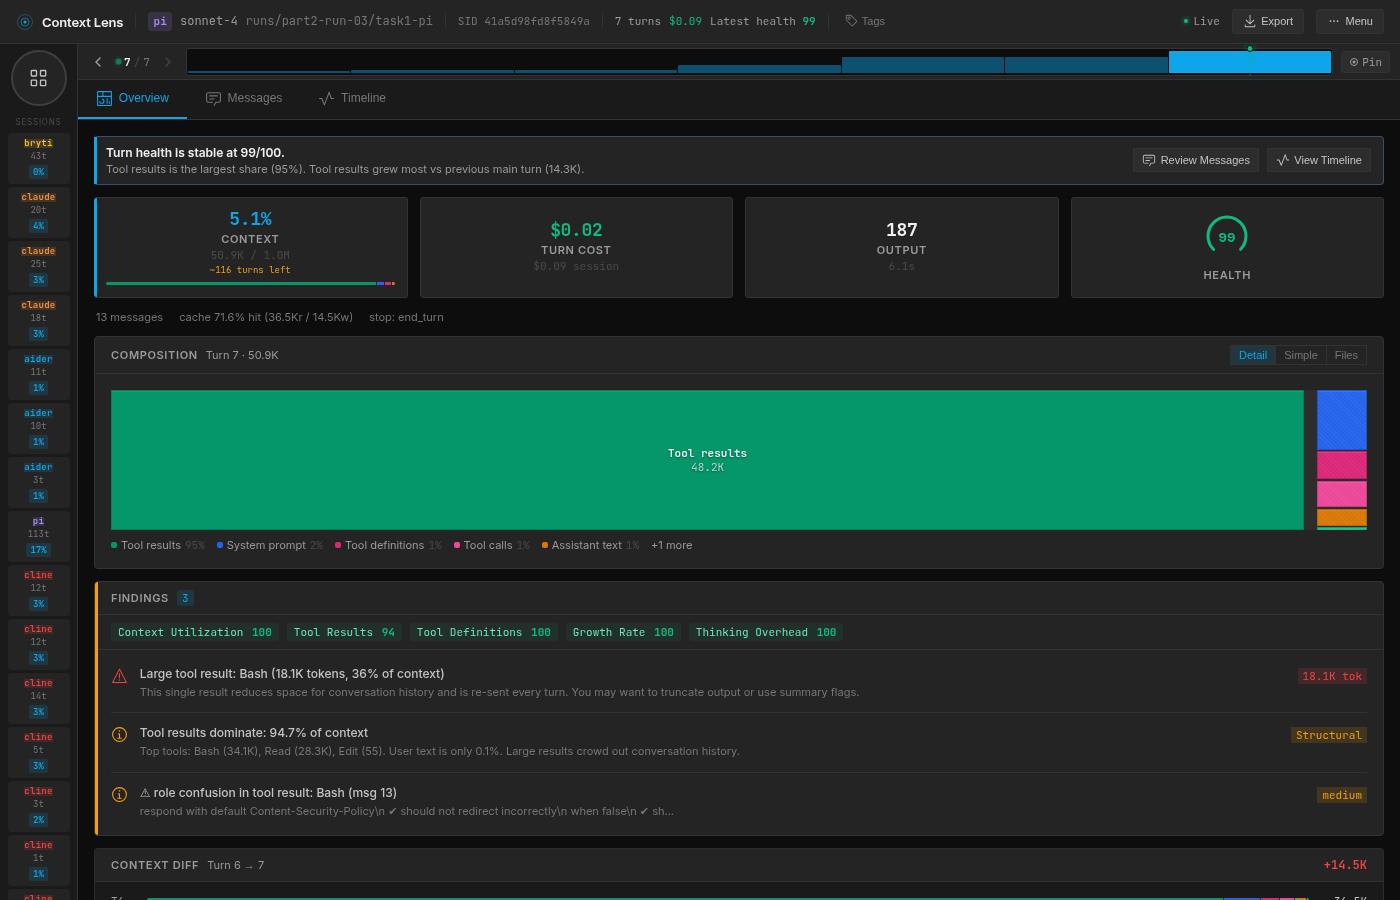Viewport: 1400px width, 900px height.
Task: Click the warning triangle on Large tool result finding
Action: (x=119, y=675)
